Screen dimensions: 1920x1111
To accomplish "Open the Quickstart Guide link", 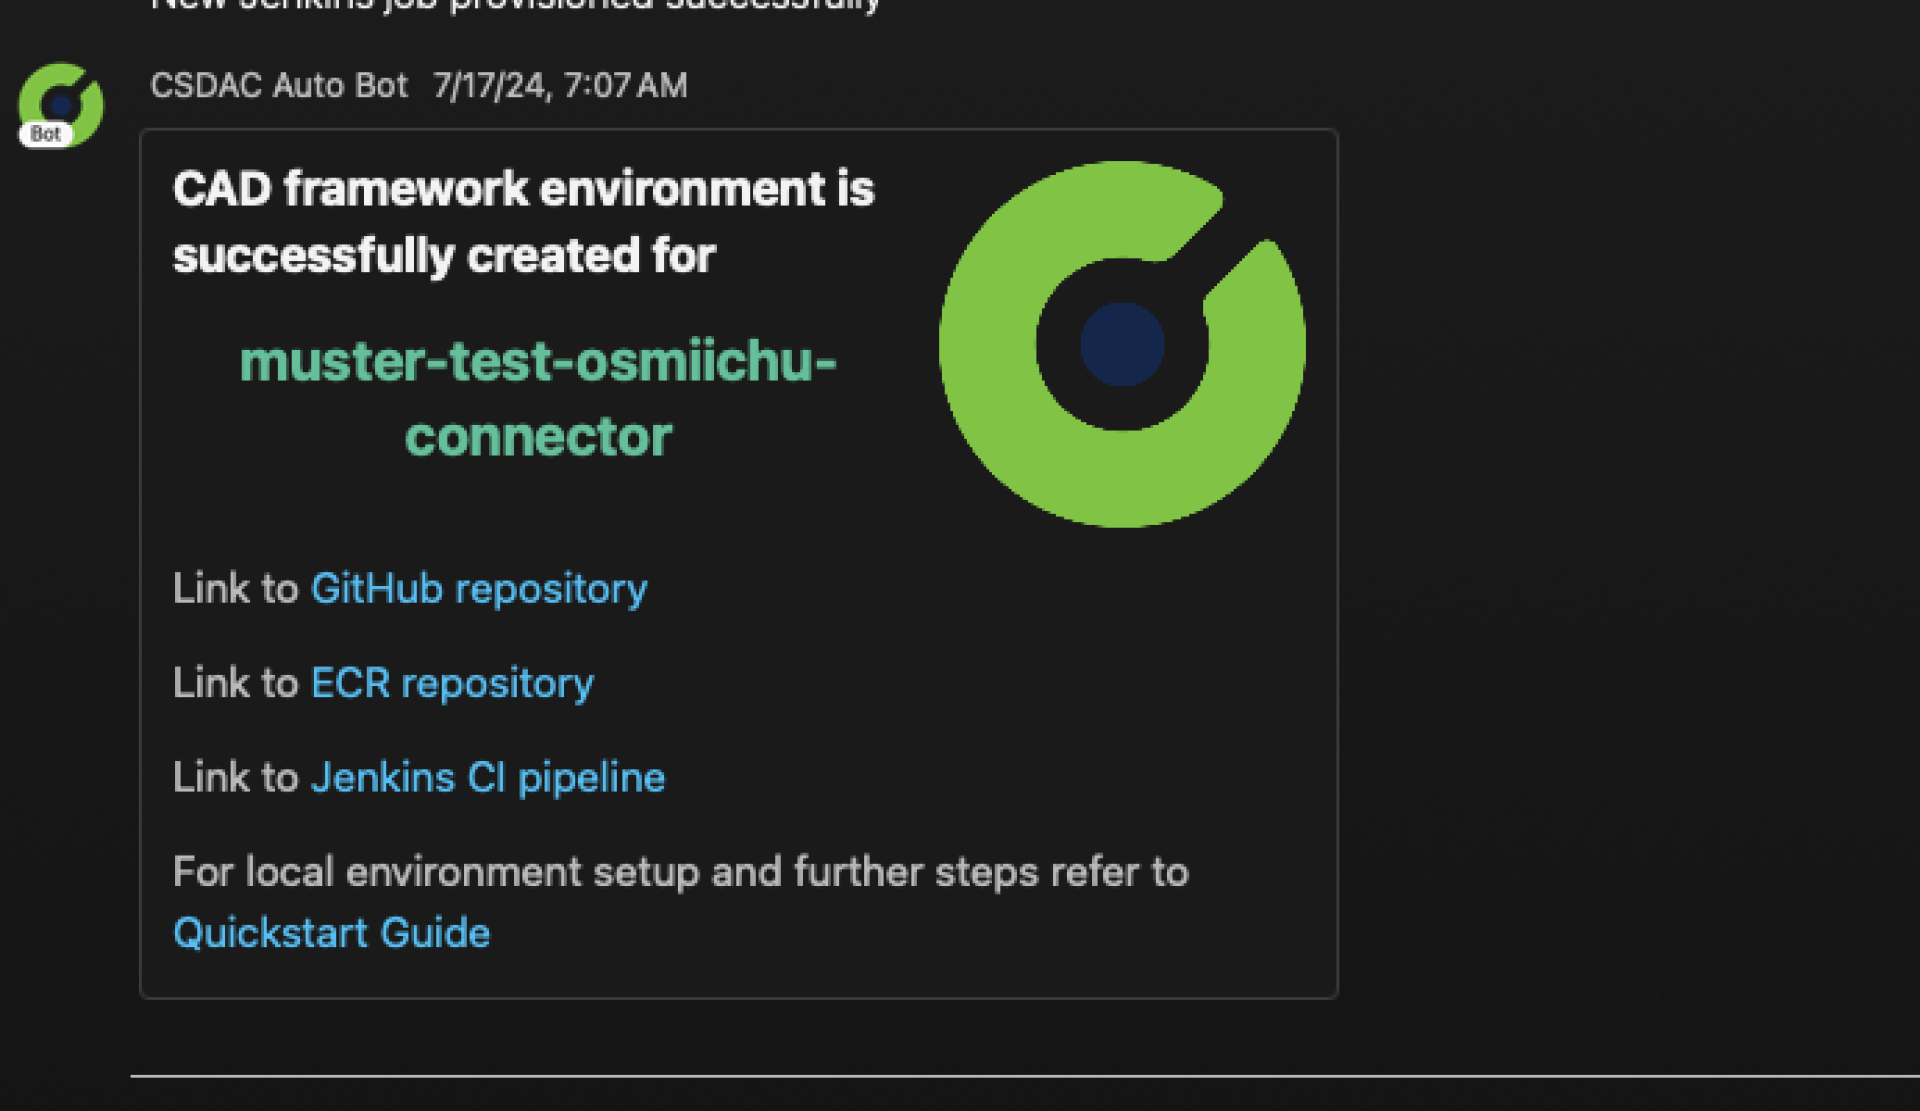I will coord(331,932).
